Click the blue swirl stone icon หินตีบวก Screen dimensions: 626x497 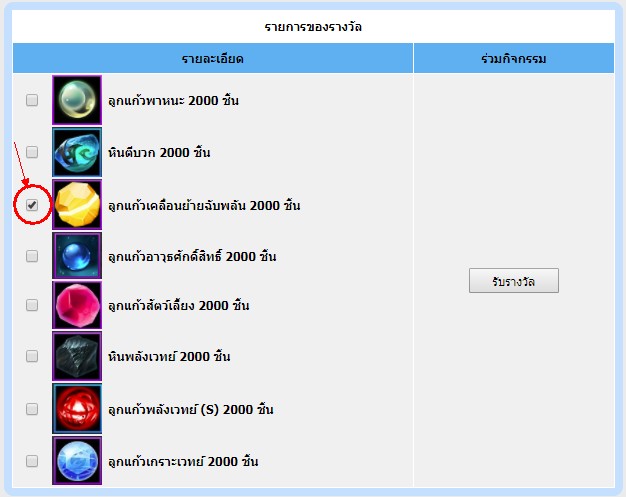77,152
